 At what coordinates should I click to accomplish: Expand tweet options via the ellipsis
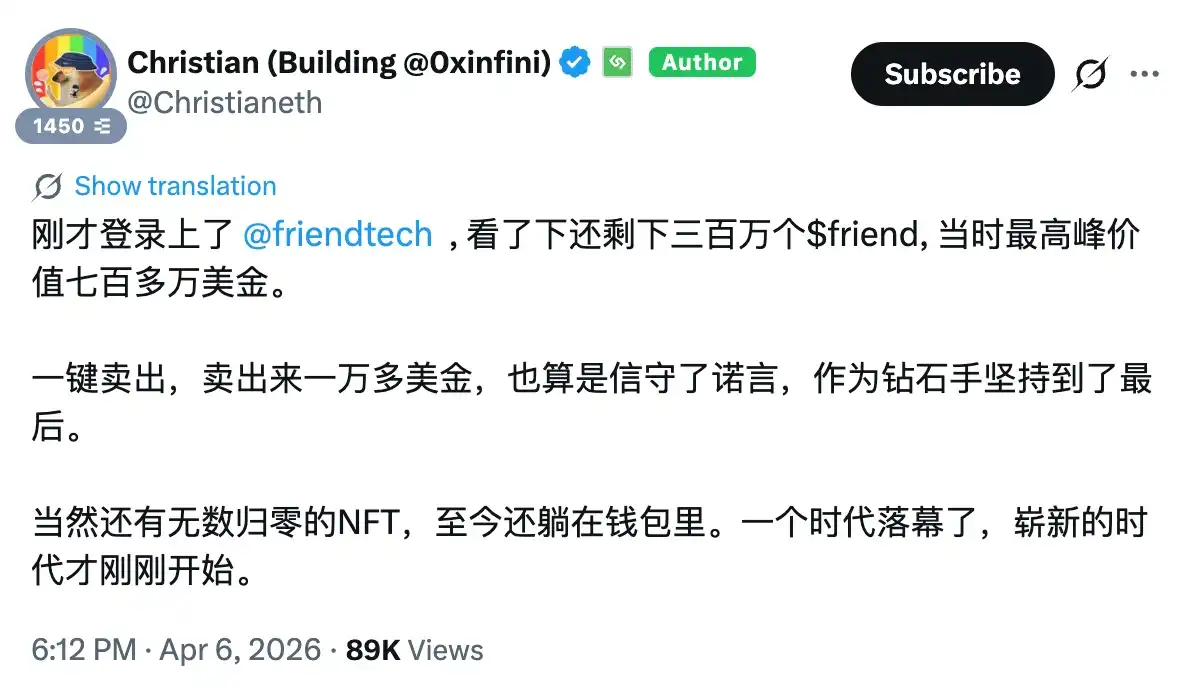(x=1145, y=73)
